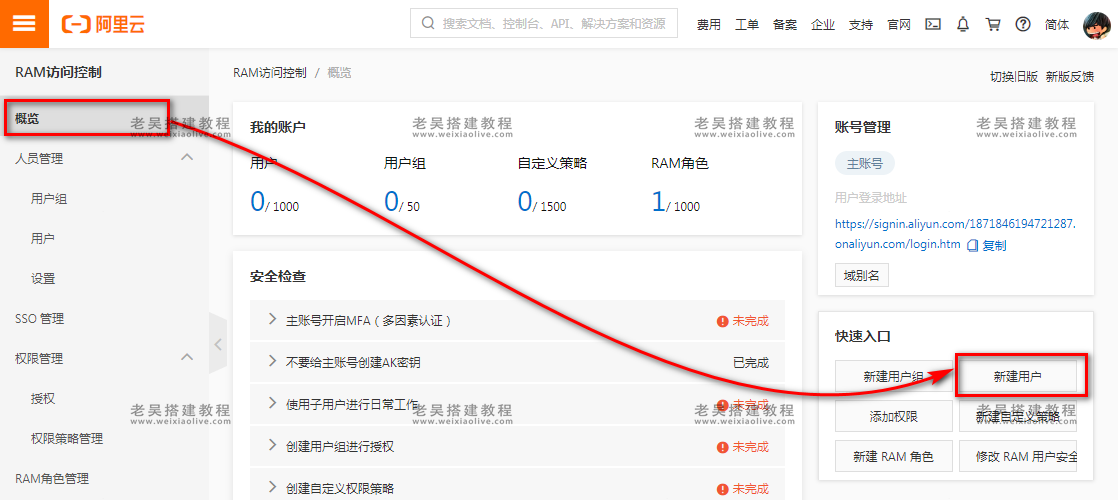The width and height of the screenshot is (1118, 500).
Task: Click the RAM角色 count 1/1000
Action: [676, 203]
